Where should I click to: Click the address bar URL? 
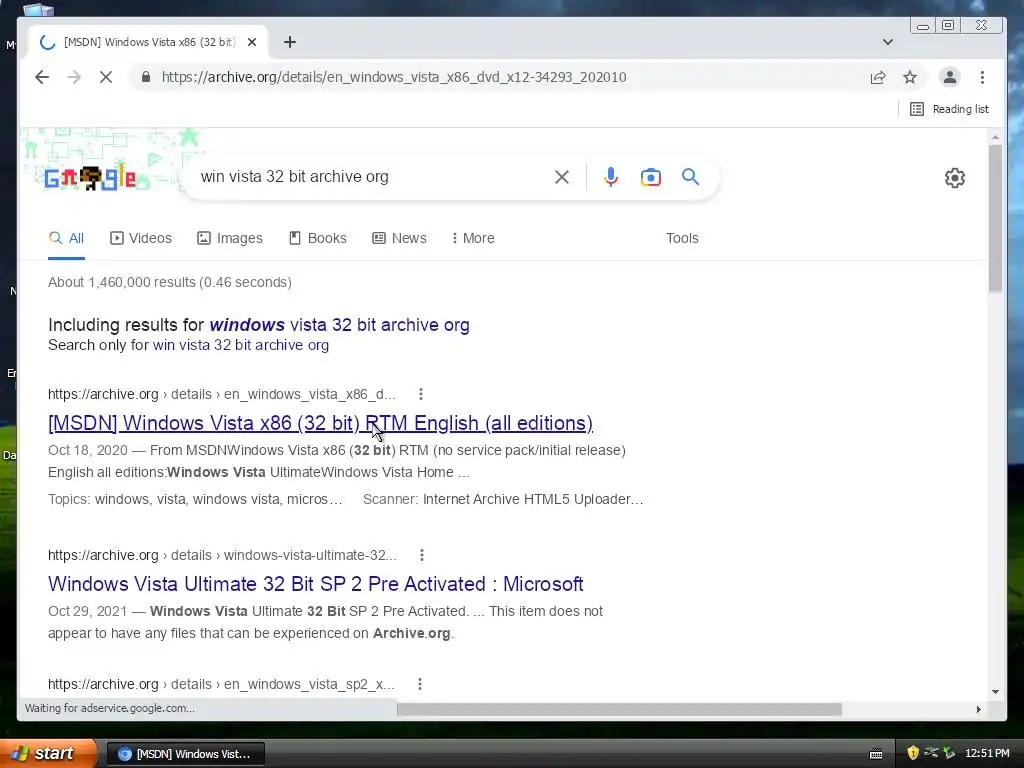click(x=394, y=77)
